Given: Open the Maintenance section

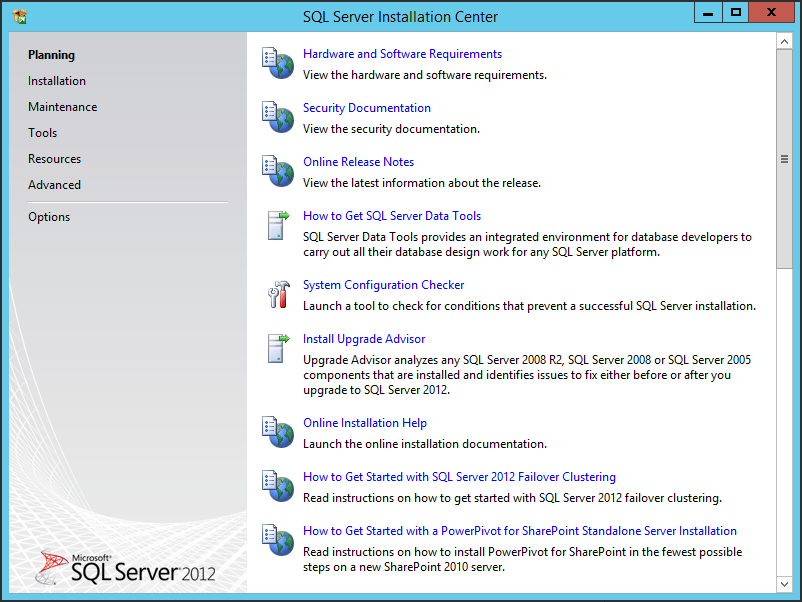Looking at the screenshot, I should coord(62,107).
